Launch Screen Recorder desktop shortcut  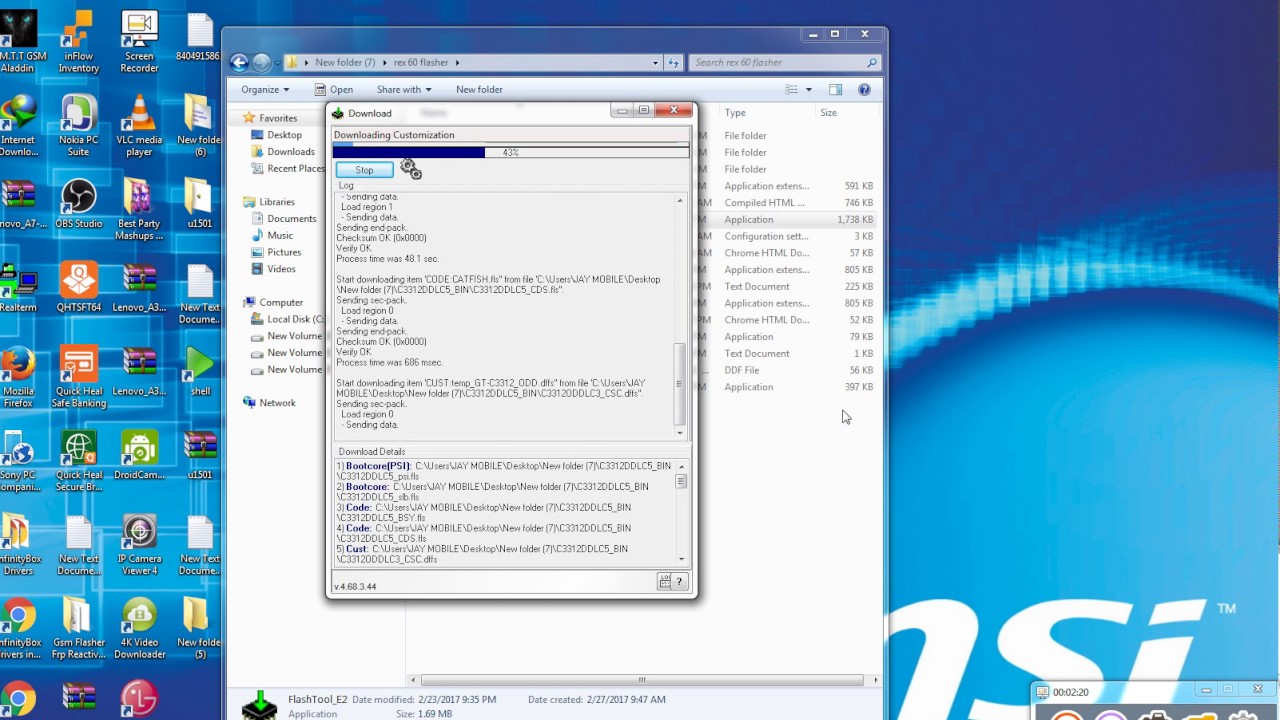139,42
